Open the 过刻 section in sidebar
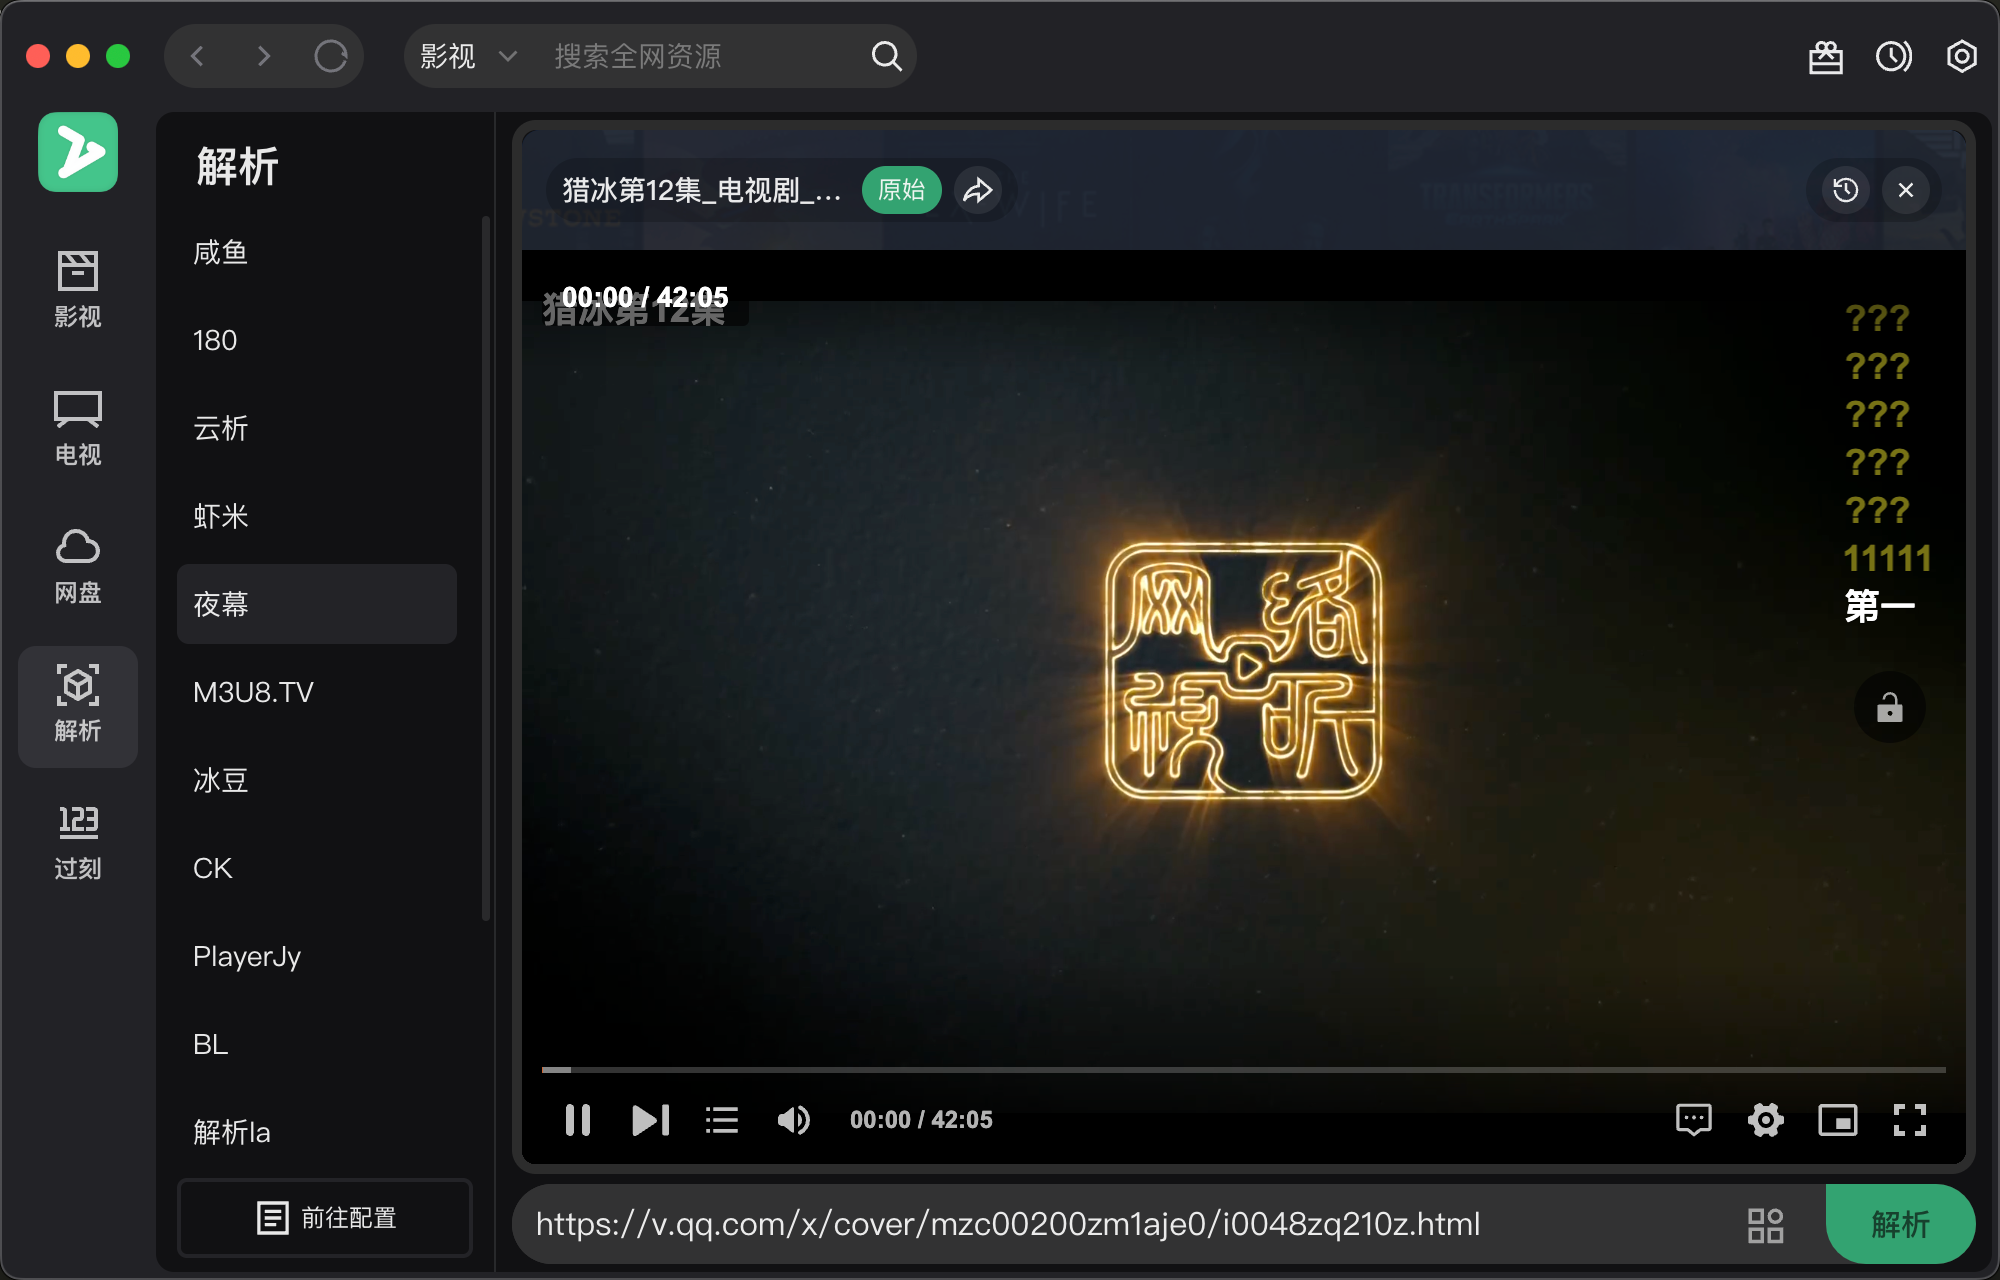The image size is (2000, 1280). [77, 843]
